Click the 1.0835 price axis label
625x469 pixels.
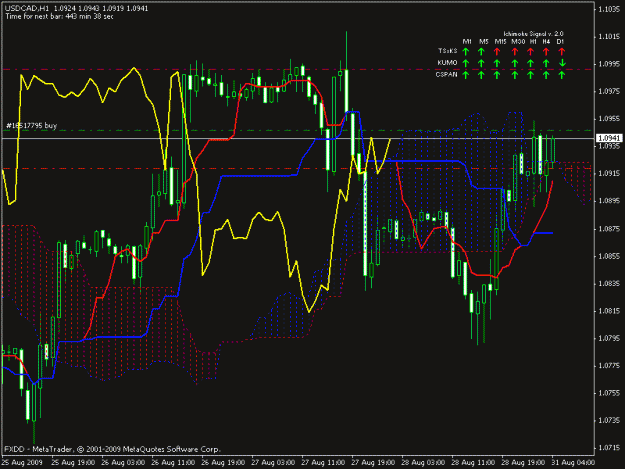tap(609, 284)
